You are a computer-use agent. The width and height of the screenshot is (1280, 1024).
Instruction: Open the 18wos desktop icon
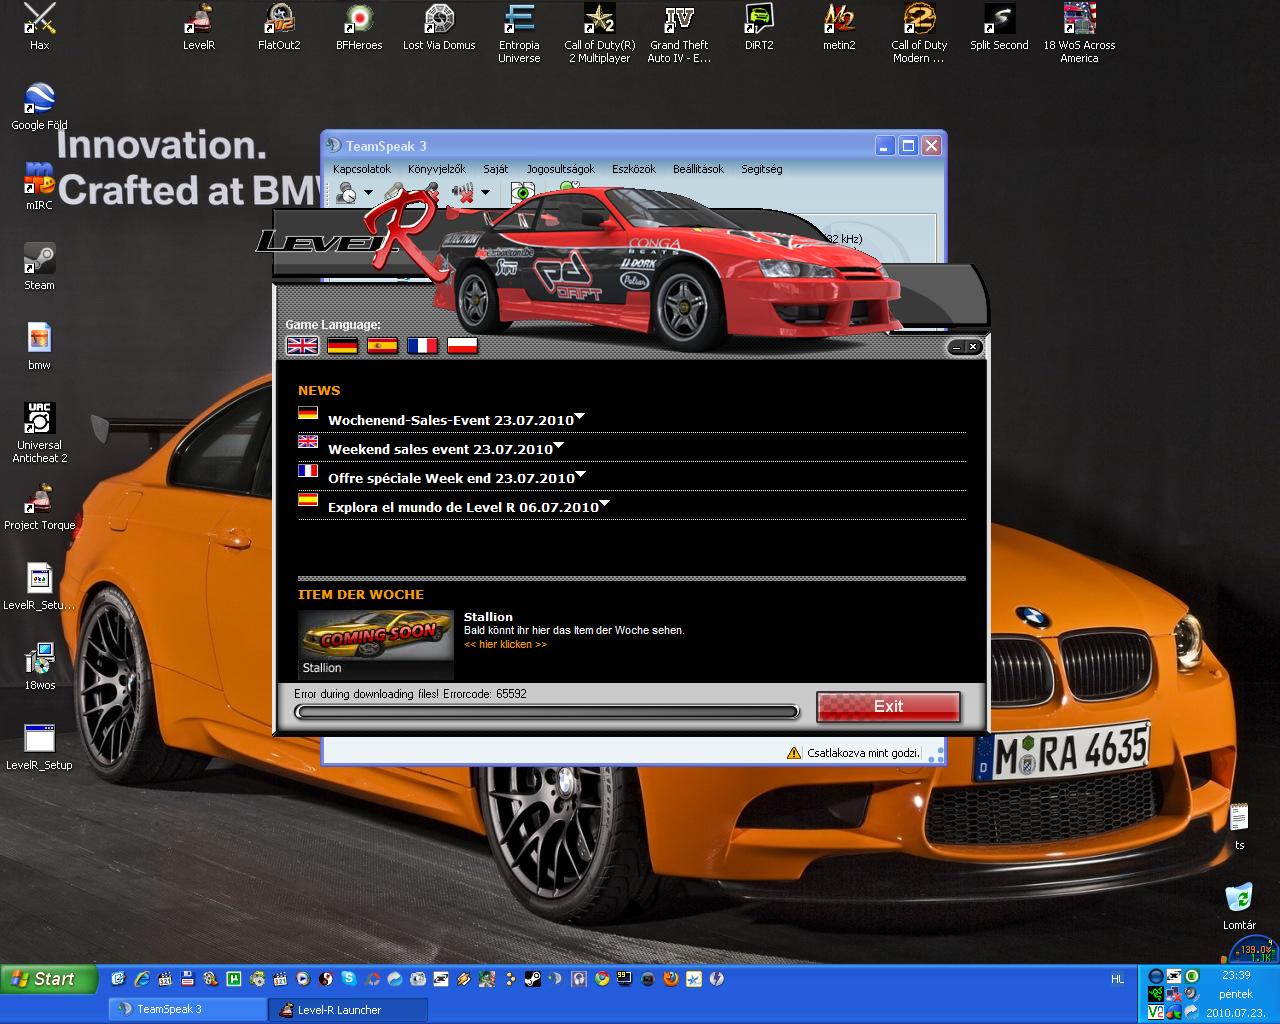point(39,667)
